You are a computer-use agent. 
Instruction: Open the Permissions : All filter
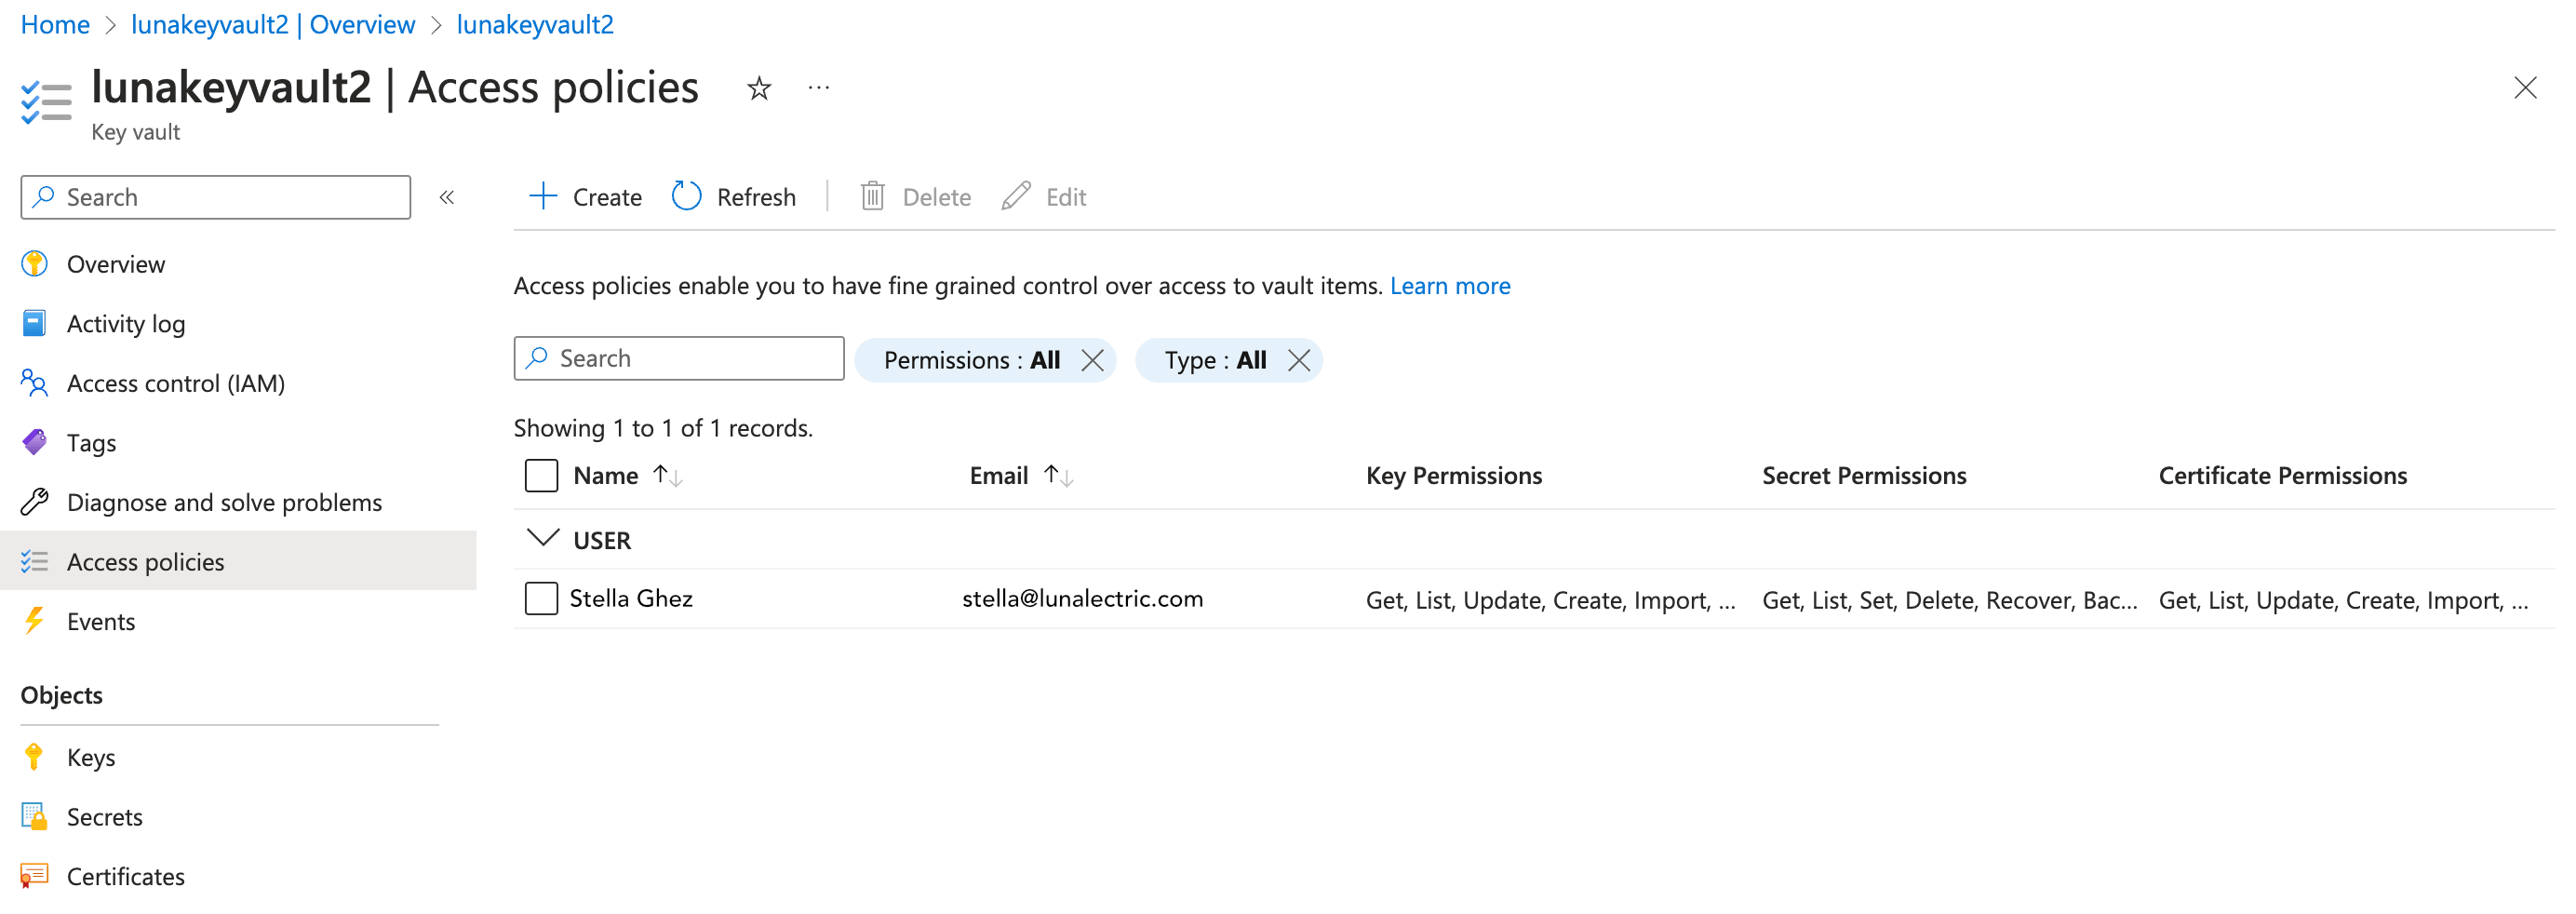970,360
